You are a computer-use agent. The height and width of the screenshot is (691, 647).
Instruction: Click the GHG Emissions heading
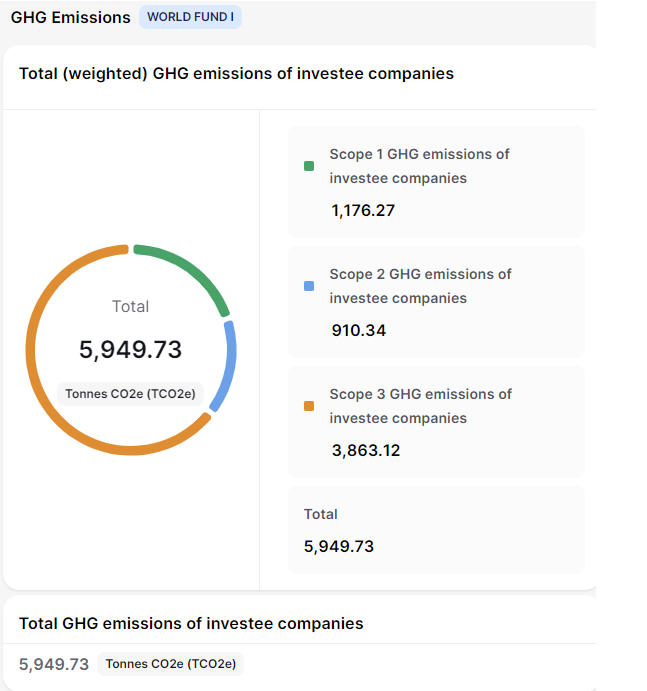point(70,17)
